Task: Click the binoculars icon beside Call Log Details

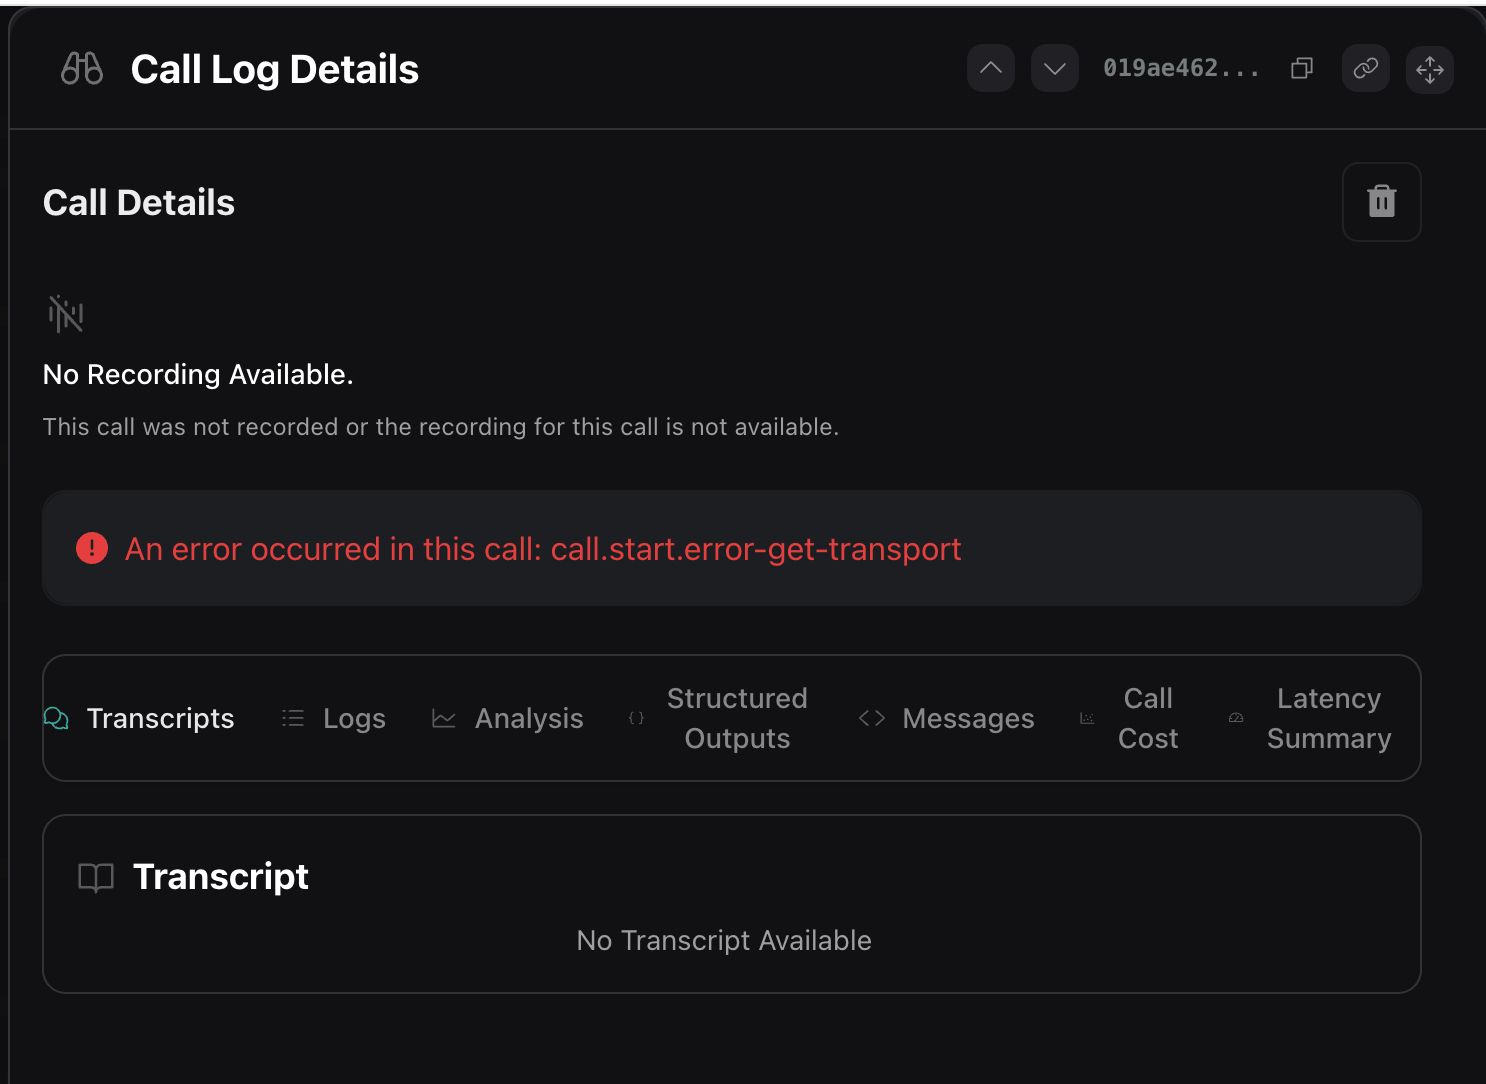Action: [x=82, y=69]
